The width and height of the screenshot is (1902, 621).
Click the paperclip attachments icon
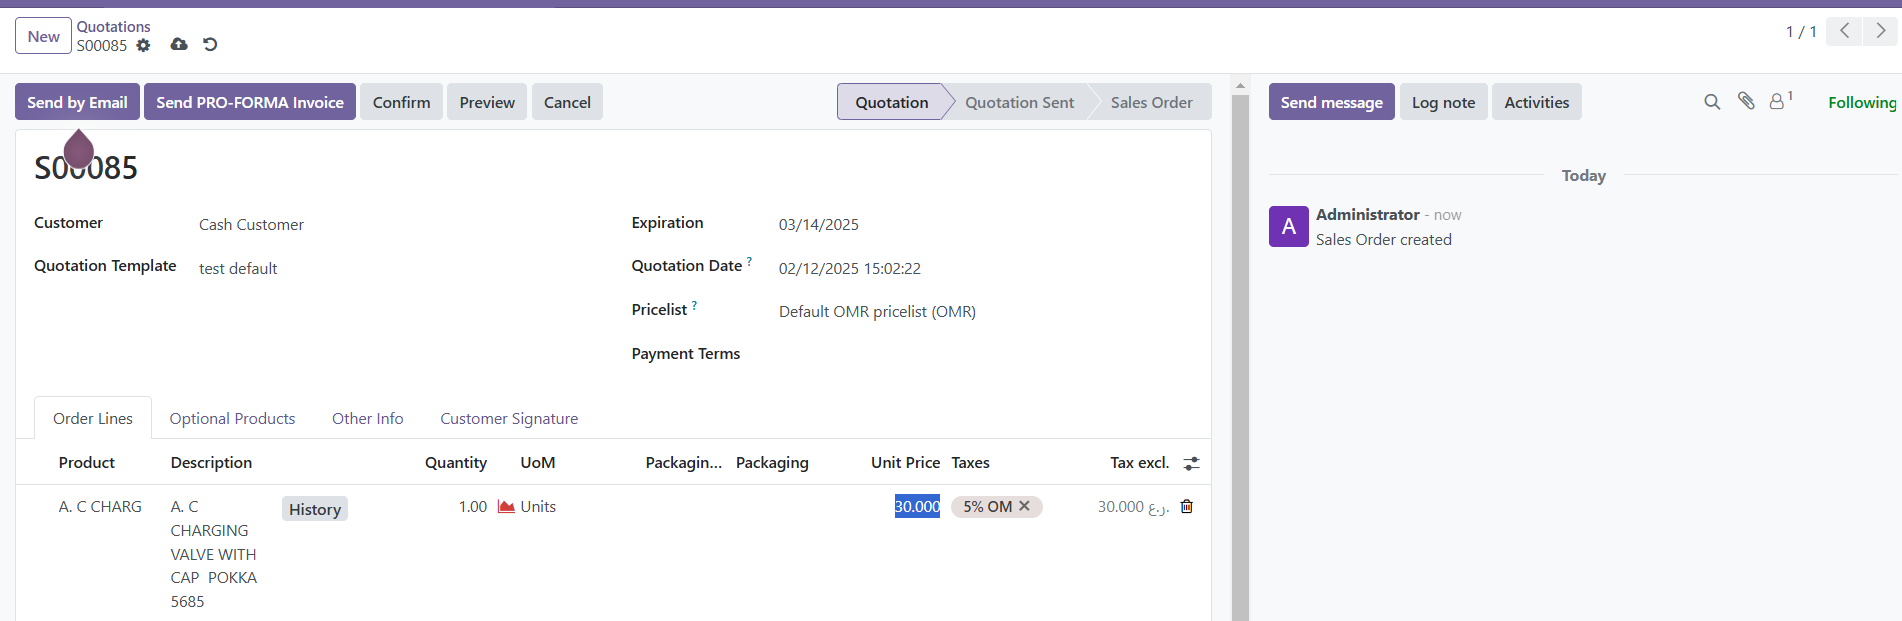[1746, 101]
